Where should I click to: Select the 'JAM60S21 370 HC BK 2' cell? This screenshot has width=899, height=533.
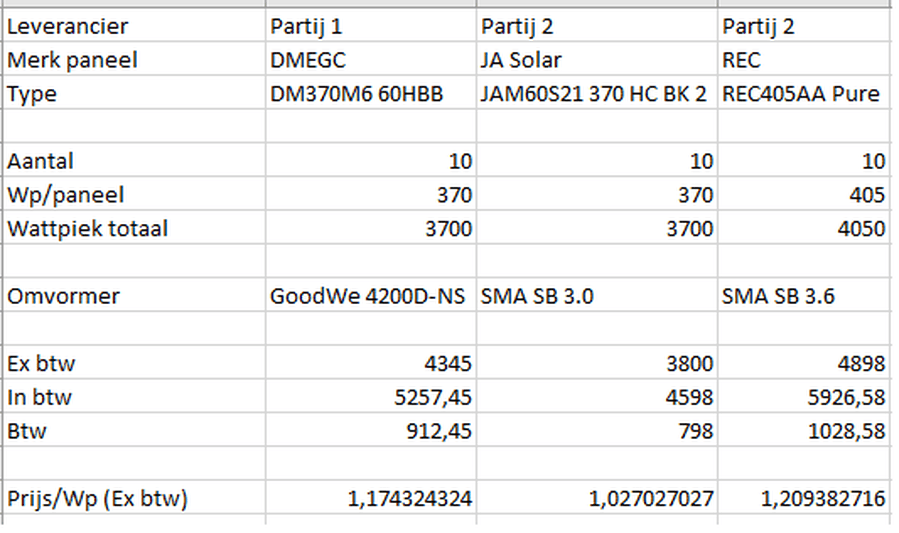pos(597,93)
